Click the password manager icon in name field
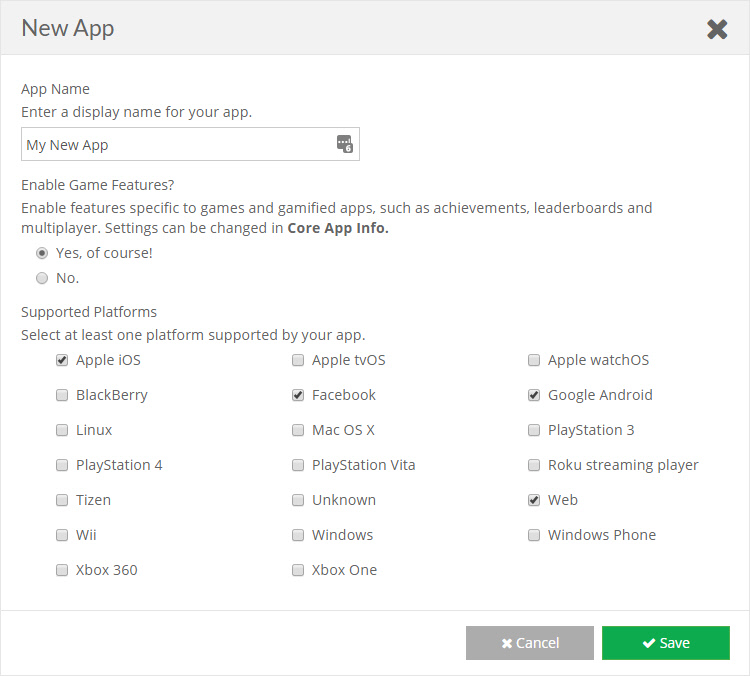This screenshot has width=750, height=676. click(x=344, y=144)
